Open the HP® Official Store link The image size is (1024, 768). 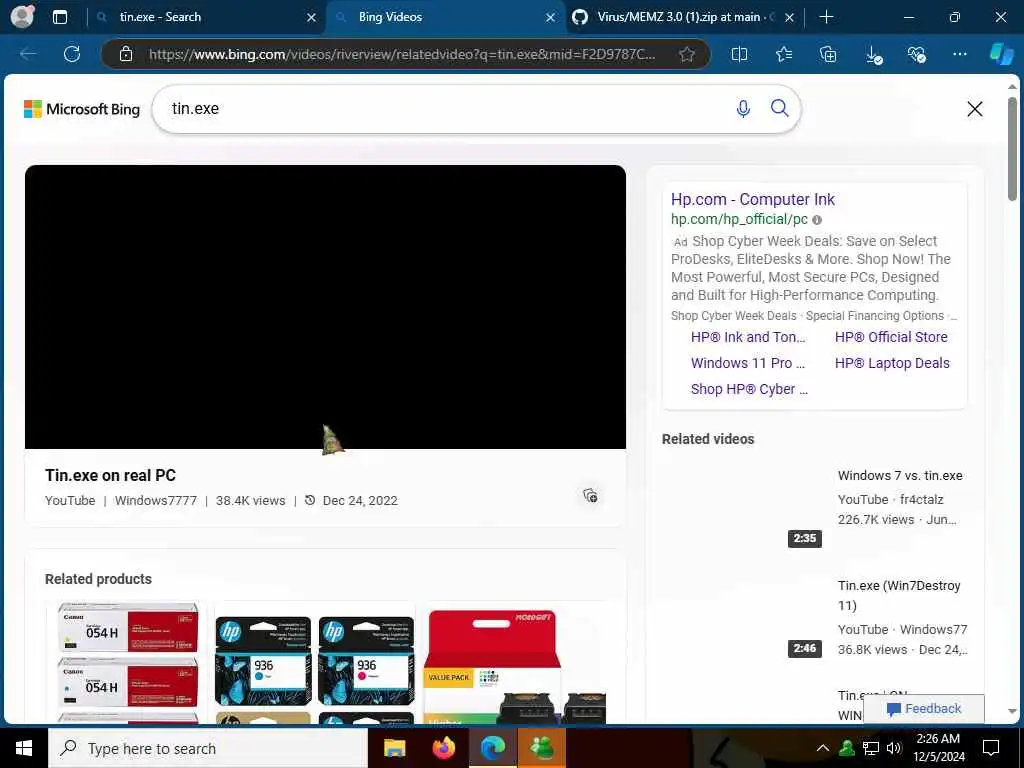tap(891, 337)
